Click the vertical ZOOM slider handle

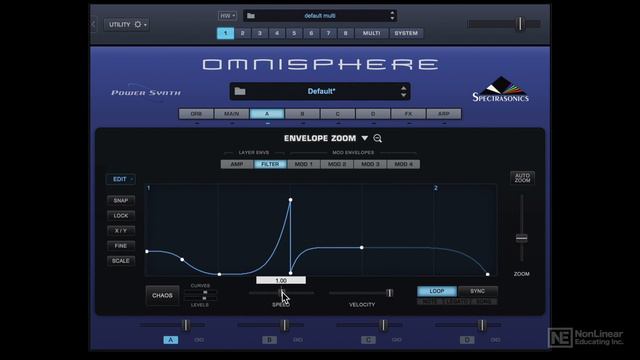tap(522, 238)
